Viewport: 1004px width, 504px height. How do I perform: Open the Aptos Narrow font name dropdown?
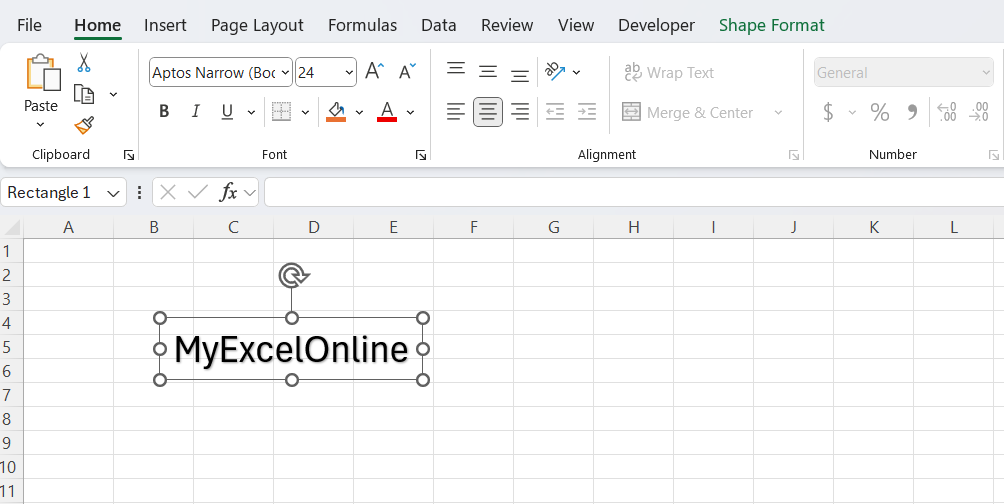285,72
